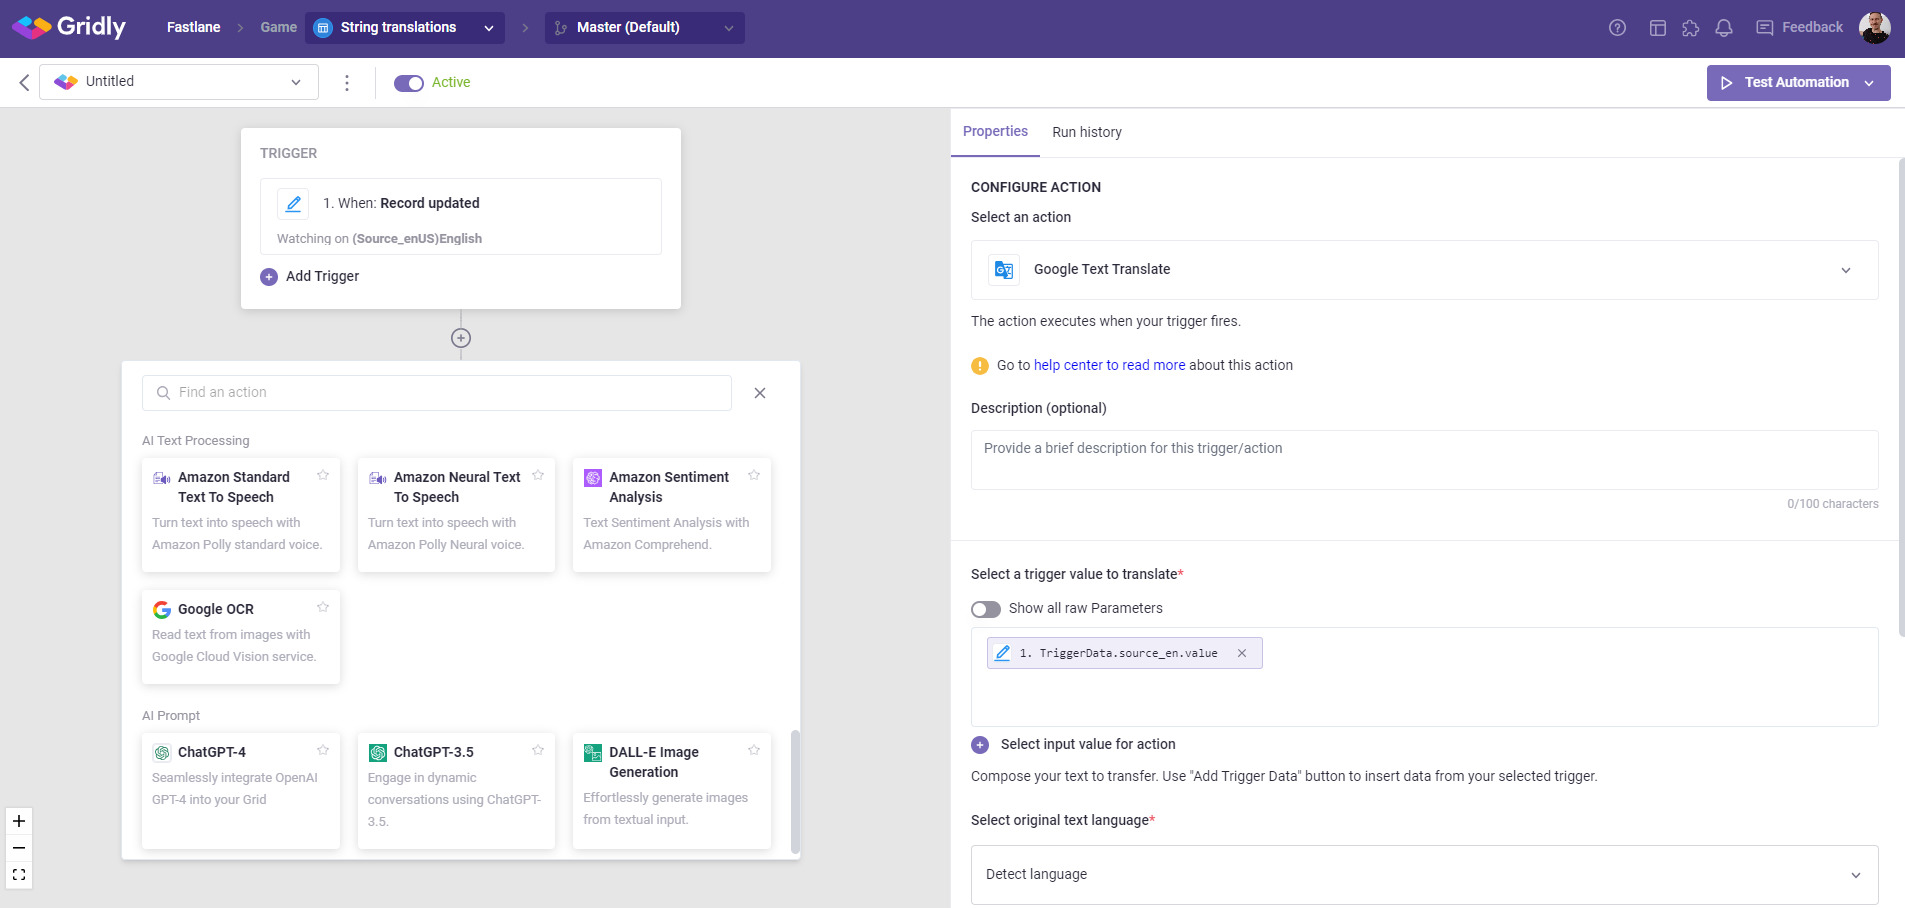Zoom in using the plus control
This screenshot has height=908, width=1905.
coord(18,820)
